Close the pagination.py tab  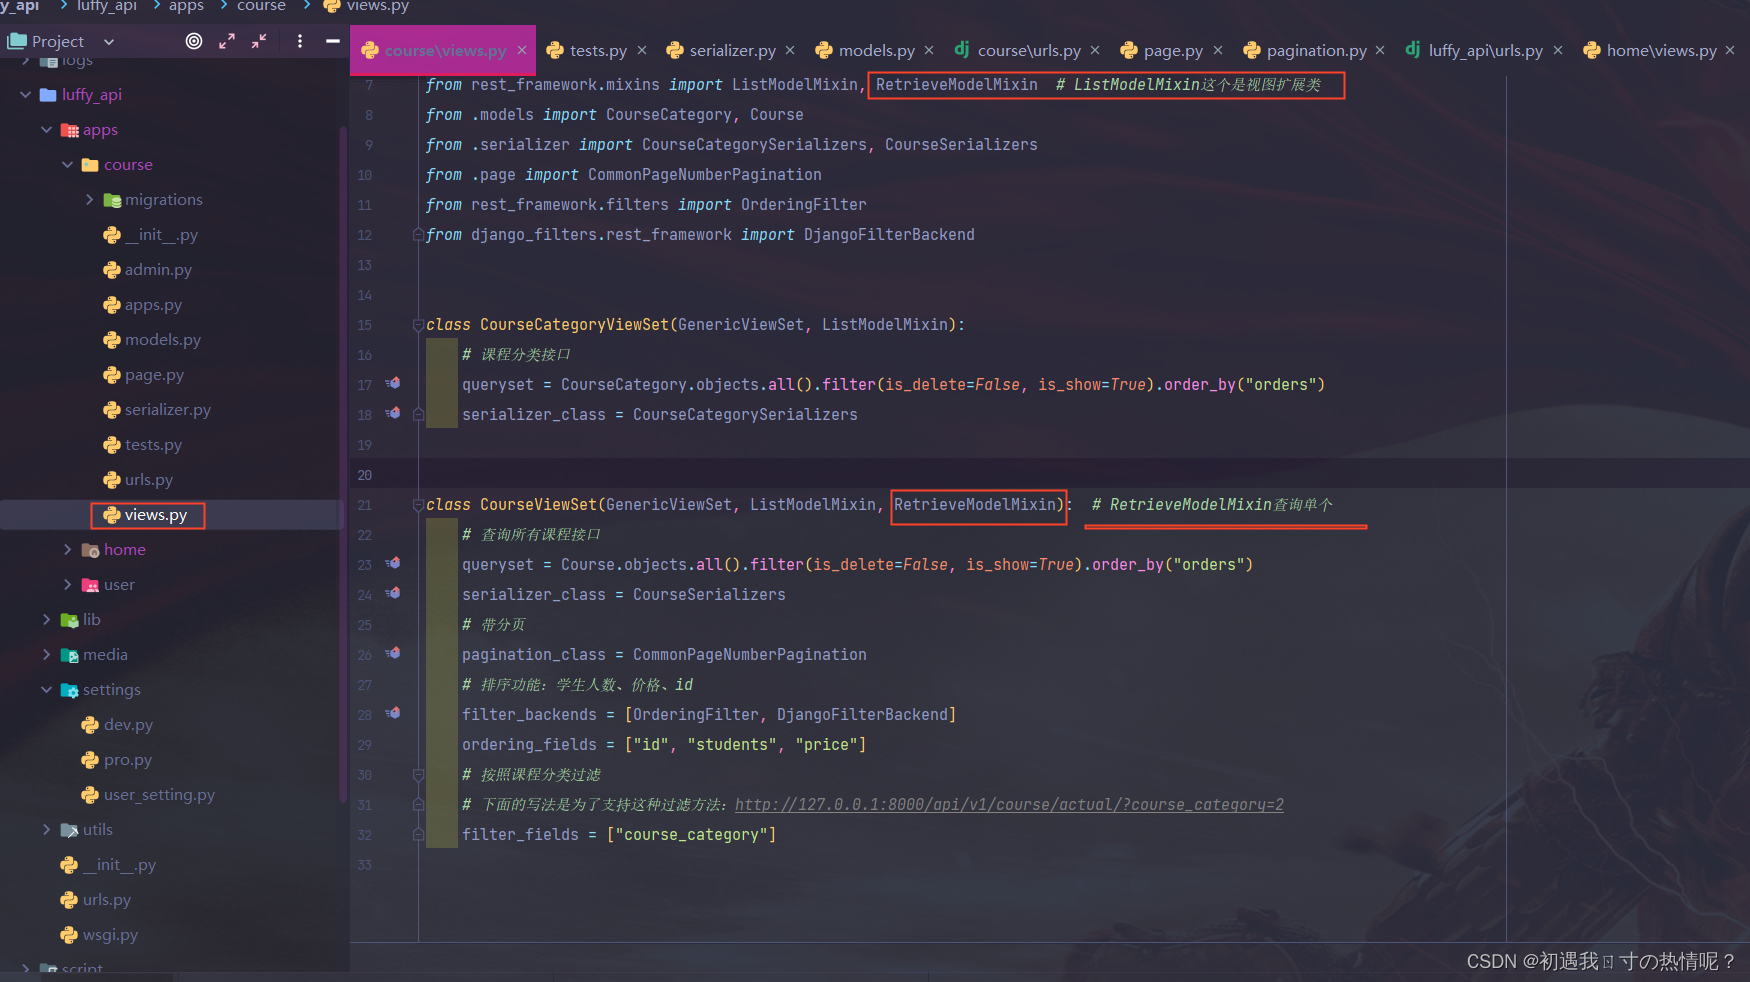click(1380, 50)
